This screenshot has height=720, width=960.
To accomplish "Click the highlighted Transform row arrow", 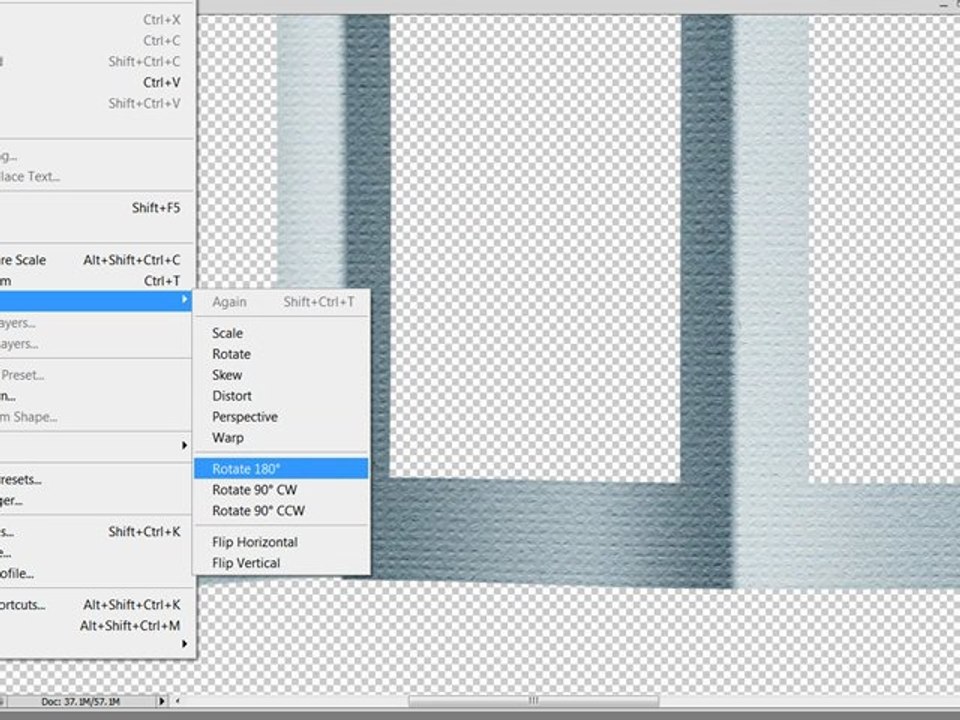I will pos(184,299).
